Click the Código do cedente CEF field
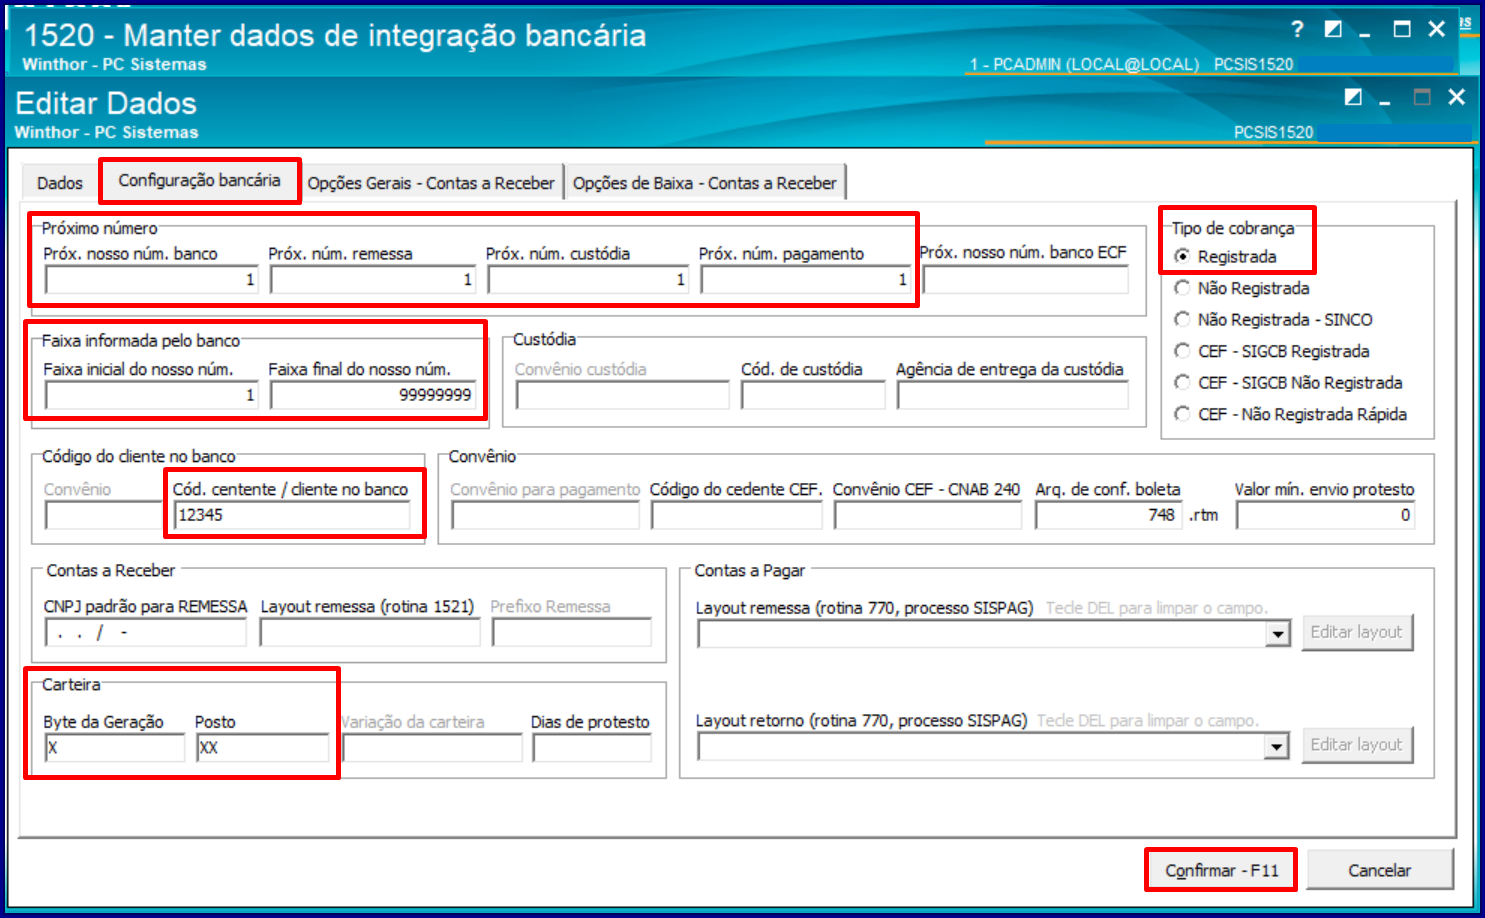Image resolution: width=1485 pixels, height=918 pixels. coord(736,515)
